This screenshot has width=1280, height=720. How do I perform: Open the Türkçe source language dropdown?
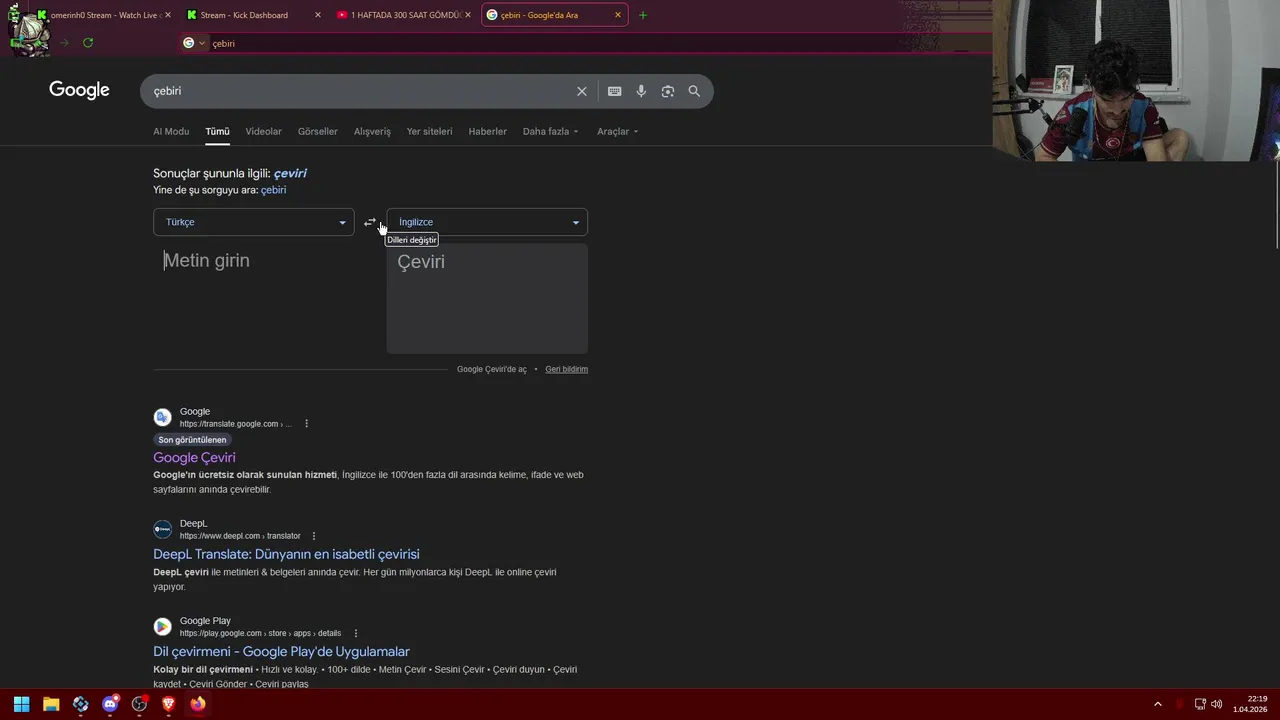[x=253, y=222]
